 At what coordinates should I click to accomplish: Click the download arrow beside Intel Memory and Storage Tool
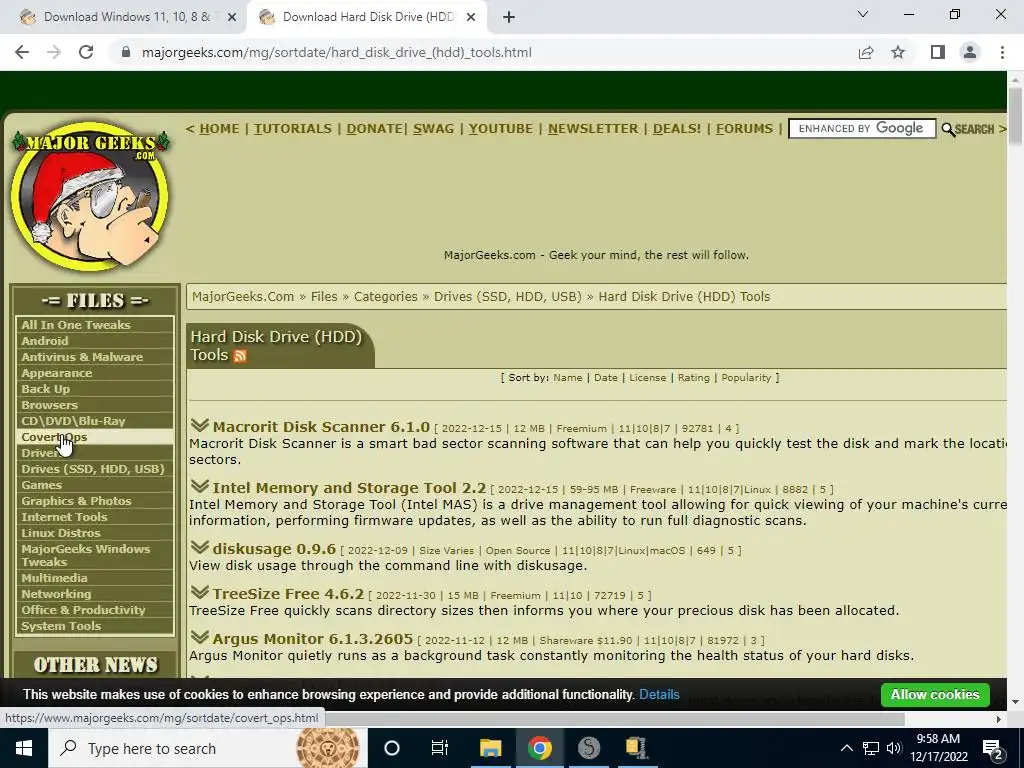tap(200, 487)
